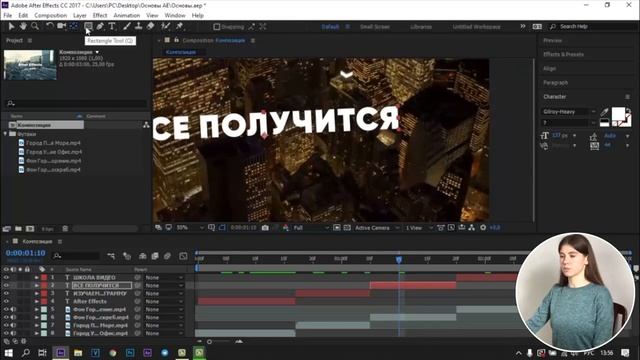This screenshot has height=360, width=640.
Task: Enable the Snapping checkbox
Action: pyautogui.click(x=217, y=27)
